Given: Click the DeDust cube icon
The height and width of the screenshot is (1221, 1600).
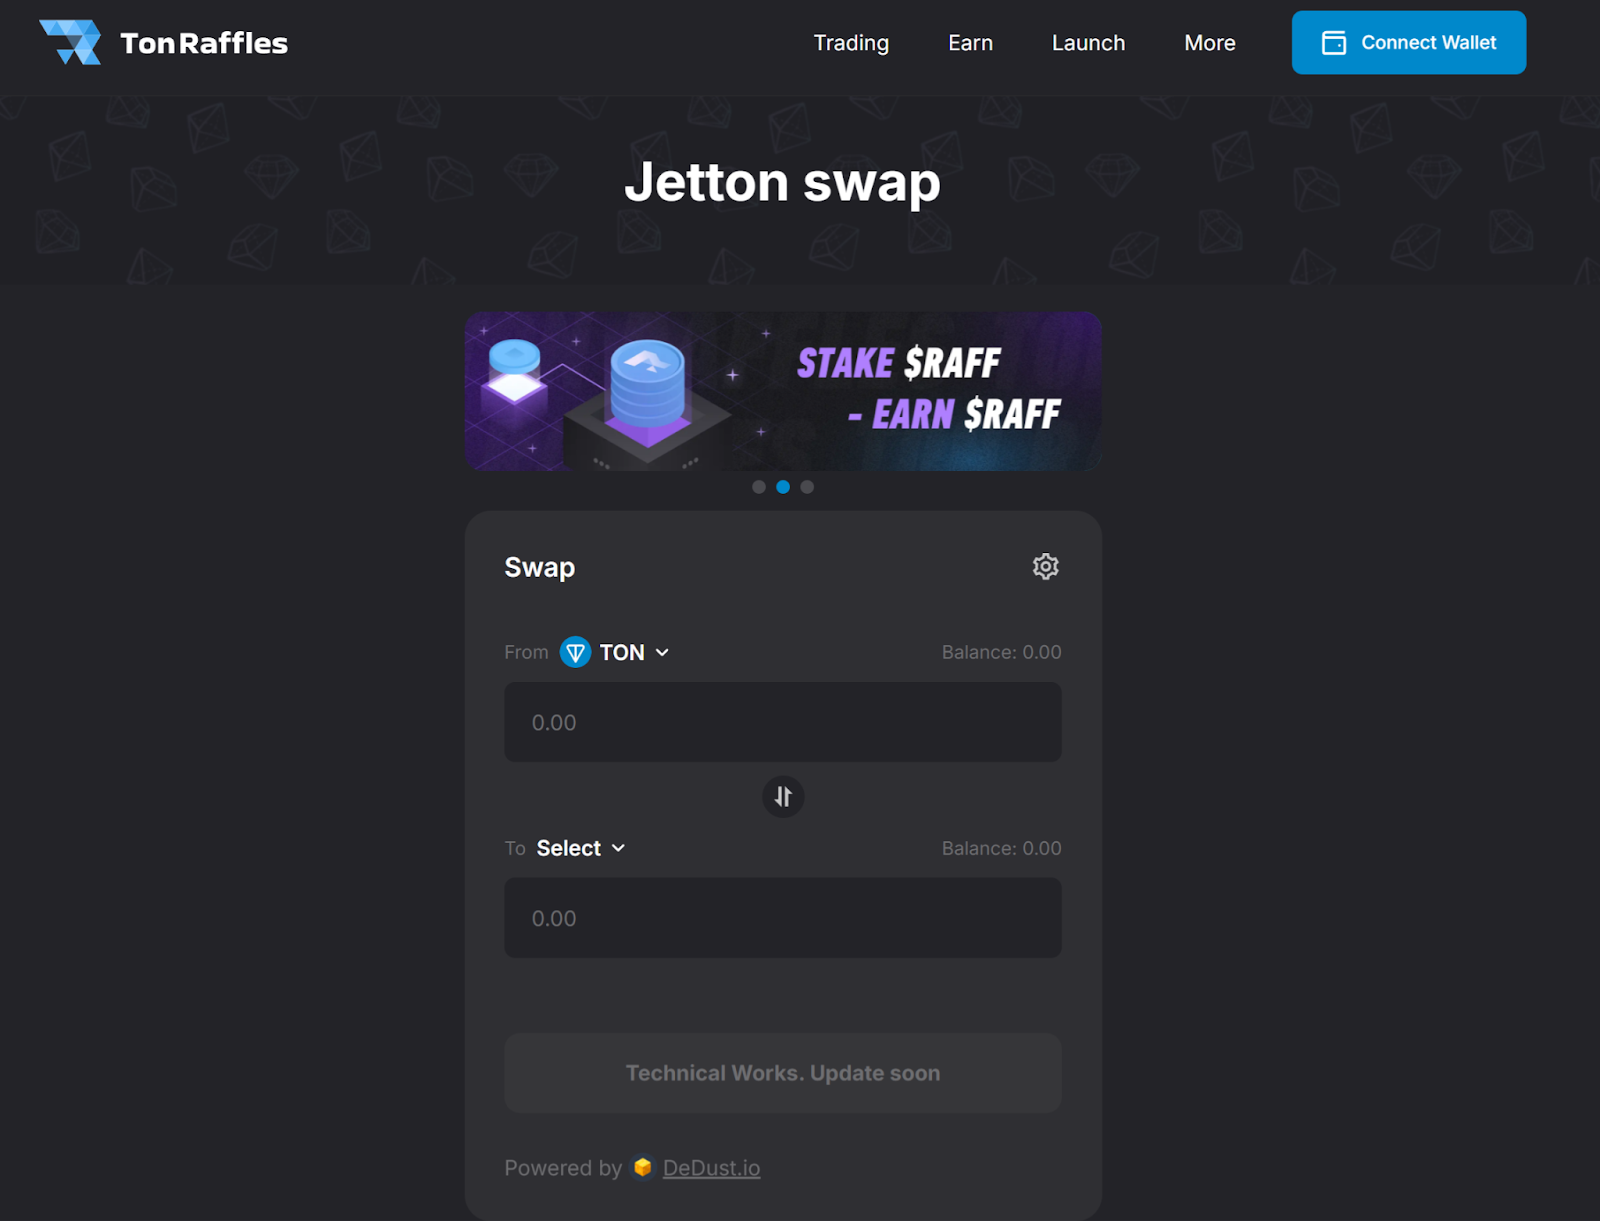Looking at the screenshot, I should pyautogui.click(x=643, y=1167).
